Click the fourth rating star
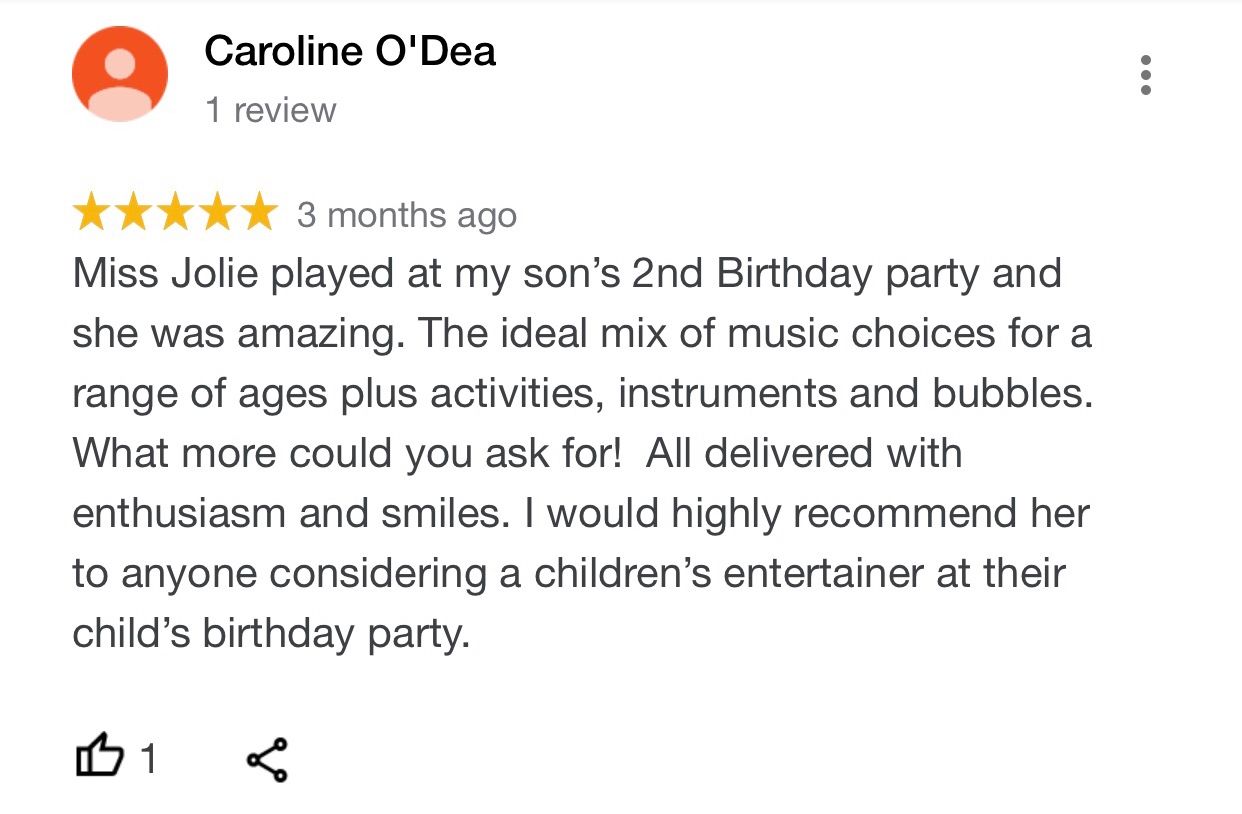 218,213
